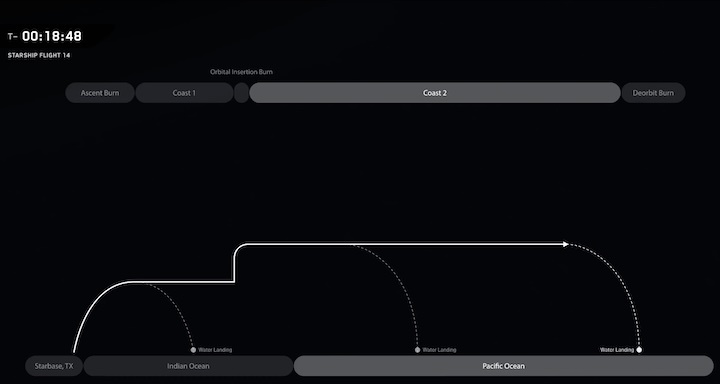Click the bright rightmost Water Landing label

pyautogui.click(x=617, y=350)
